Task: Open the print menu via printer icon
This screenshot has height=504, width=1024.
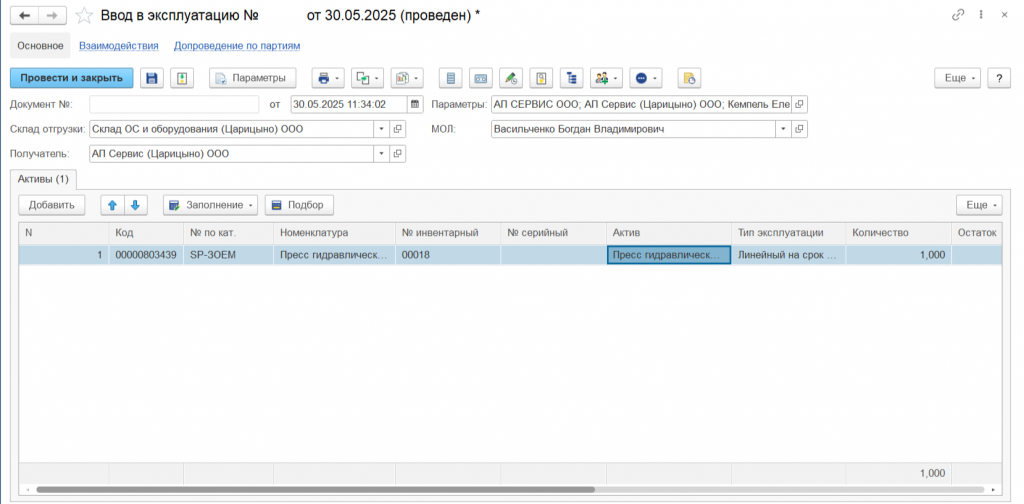Action: 327,78
